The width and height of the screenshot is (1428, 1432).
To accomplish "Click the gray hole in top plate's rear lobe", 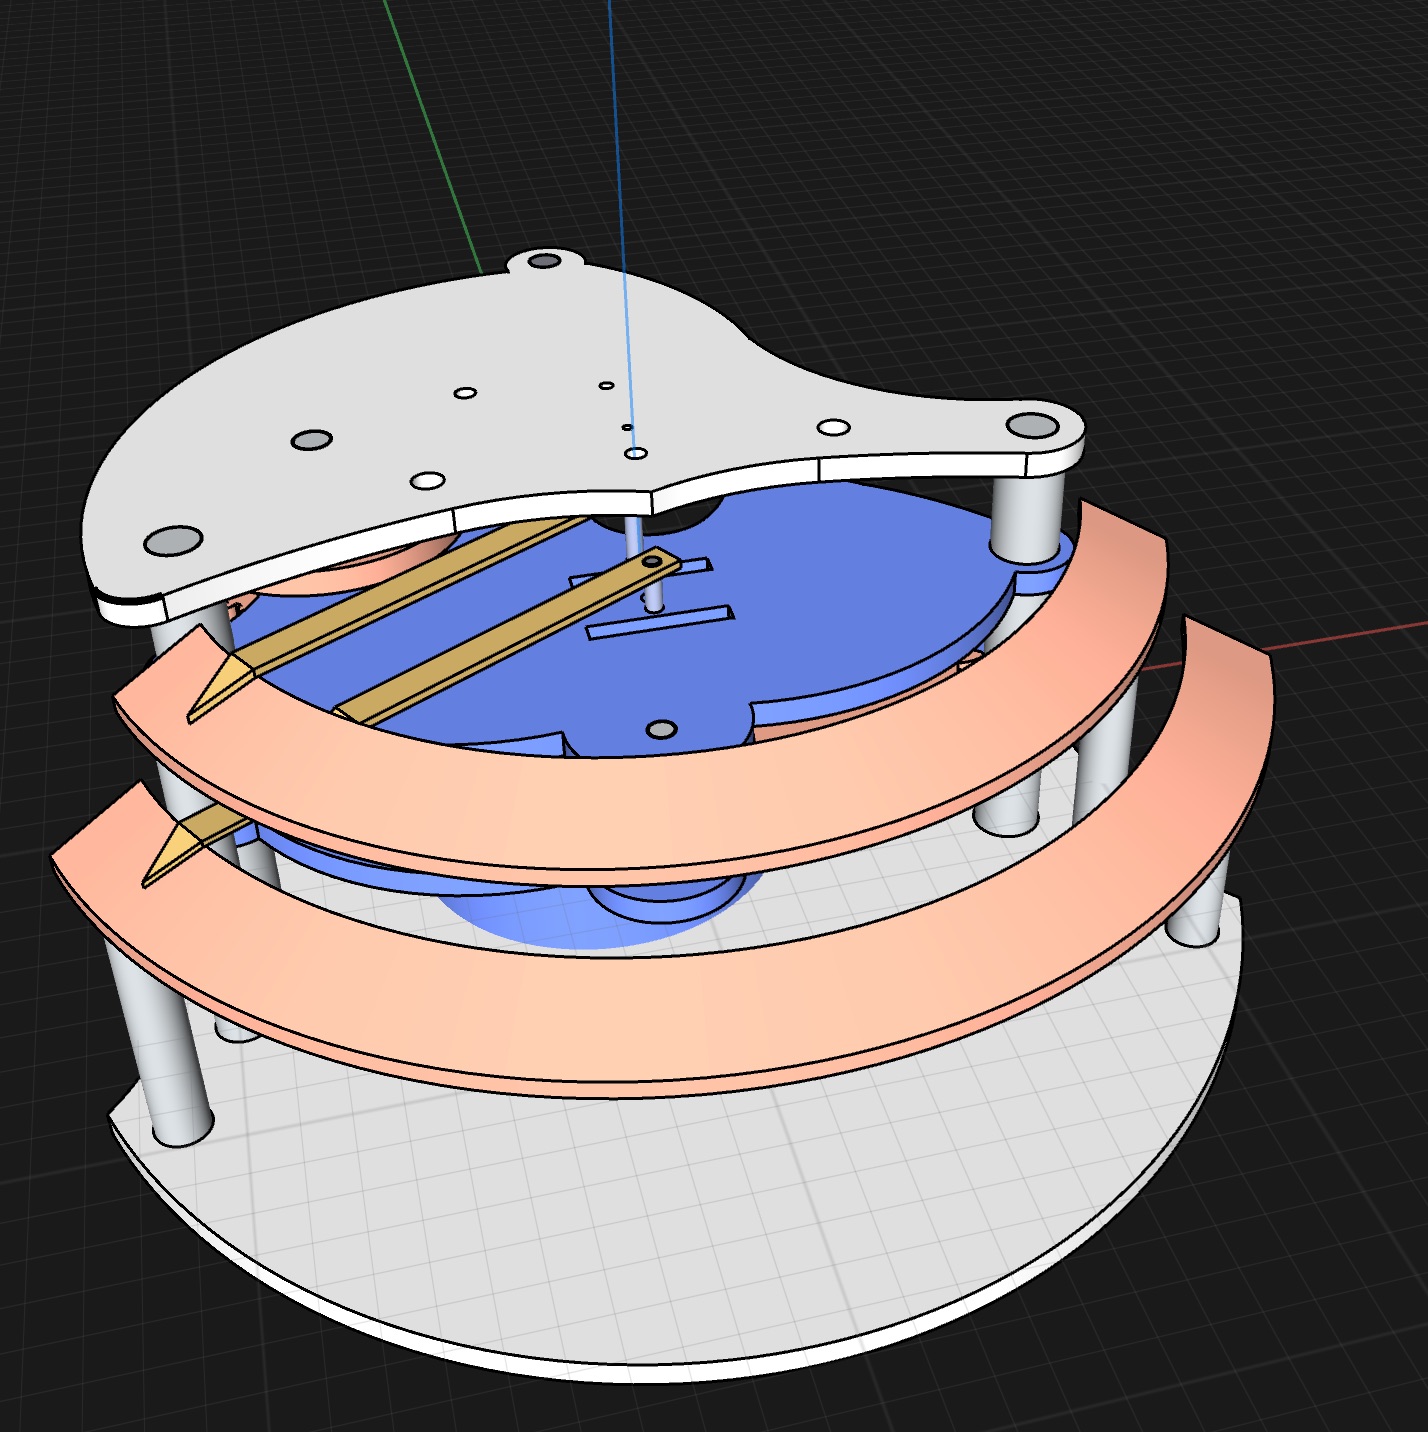I will [544, 261].
